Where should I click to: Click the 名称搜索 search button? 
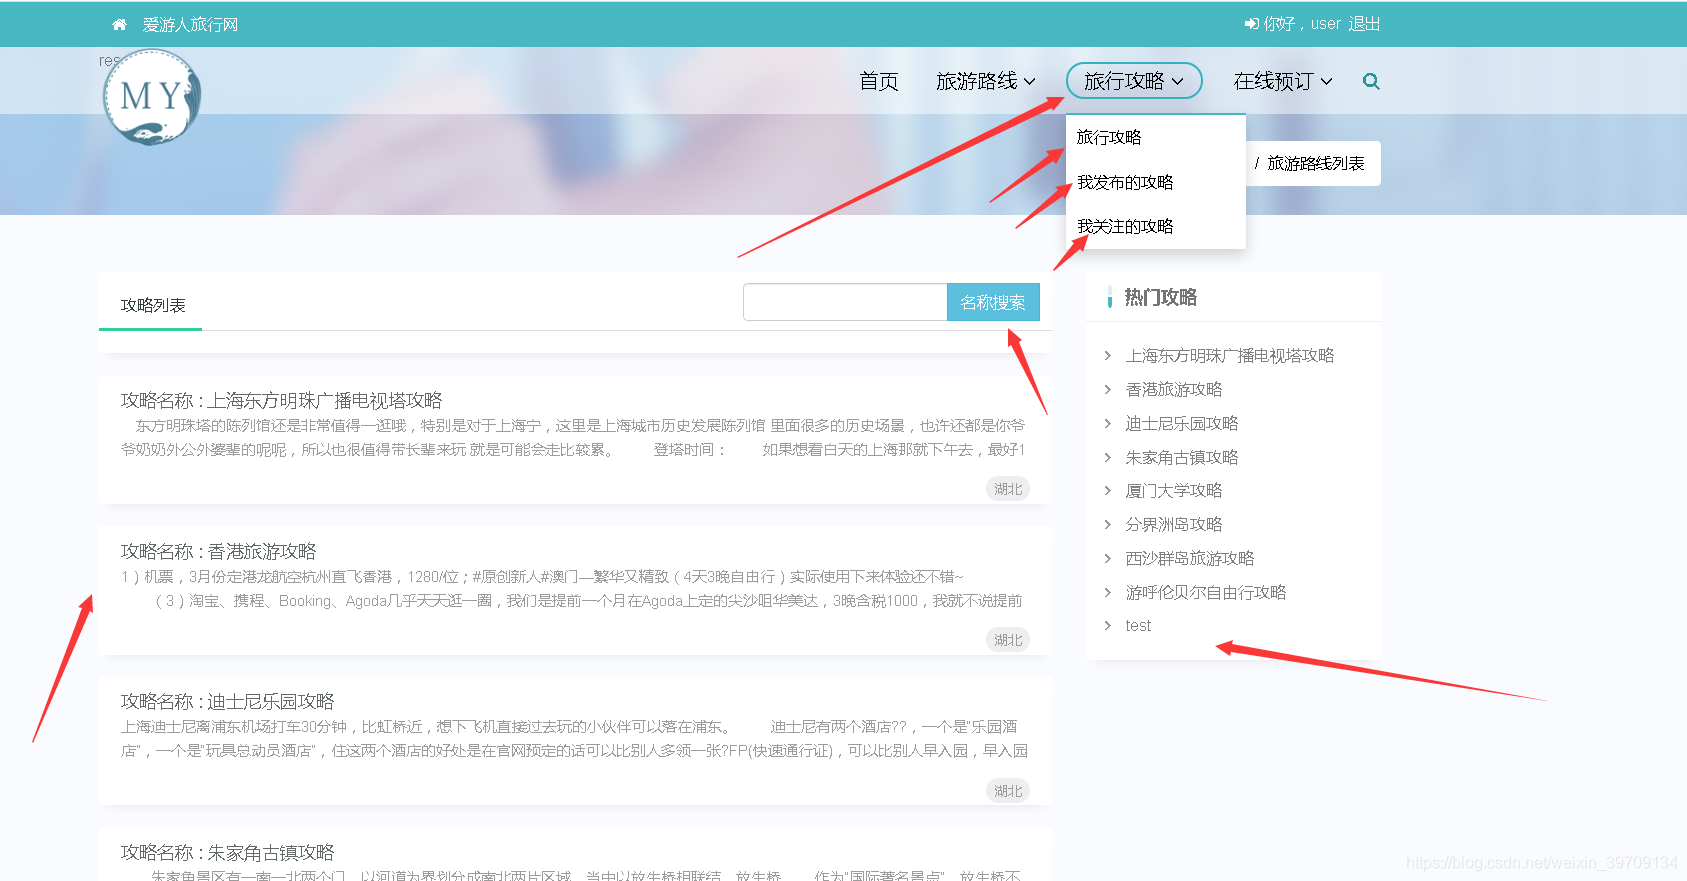point(993,303)
